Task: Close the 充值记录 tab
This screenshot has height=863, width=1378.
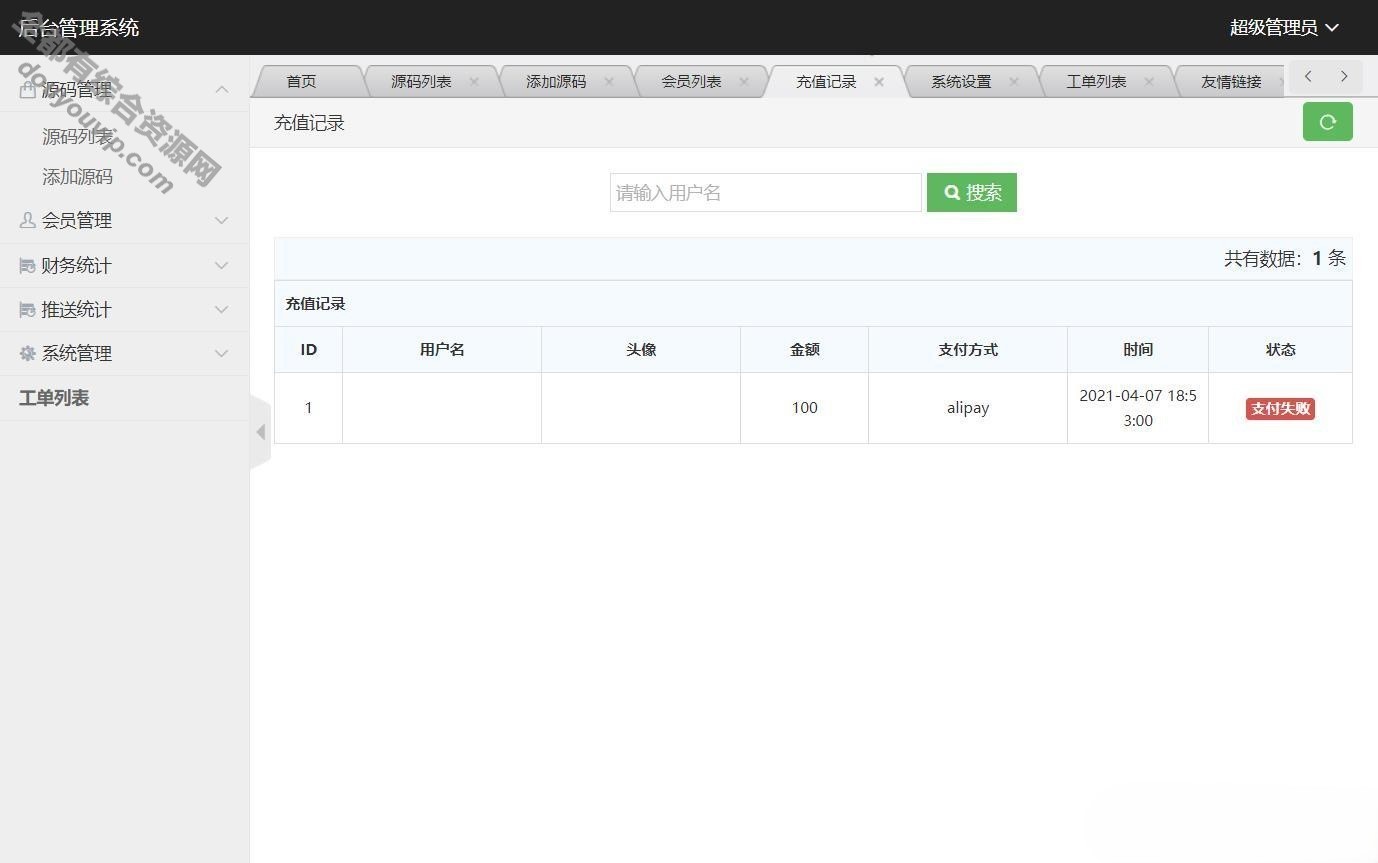Action: [879, 82]
